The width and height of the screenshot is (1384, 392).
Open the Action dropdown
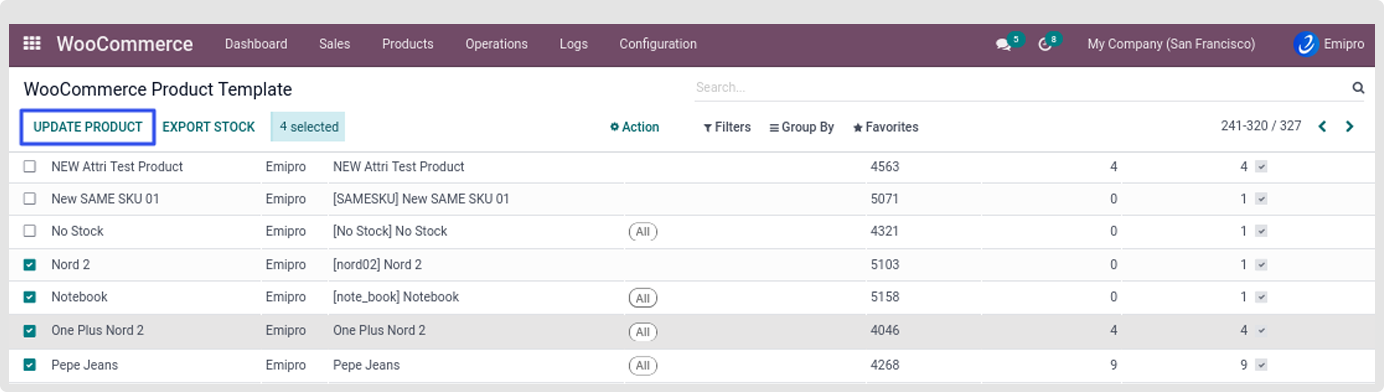coord(635,127)
